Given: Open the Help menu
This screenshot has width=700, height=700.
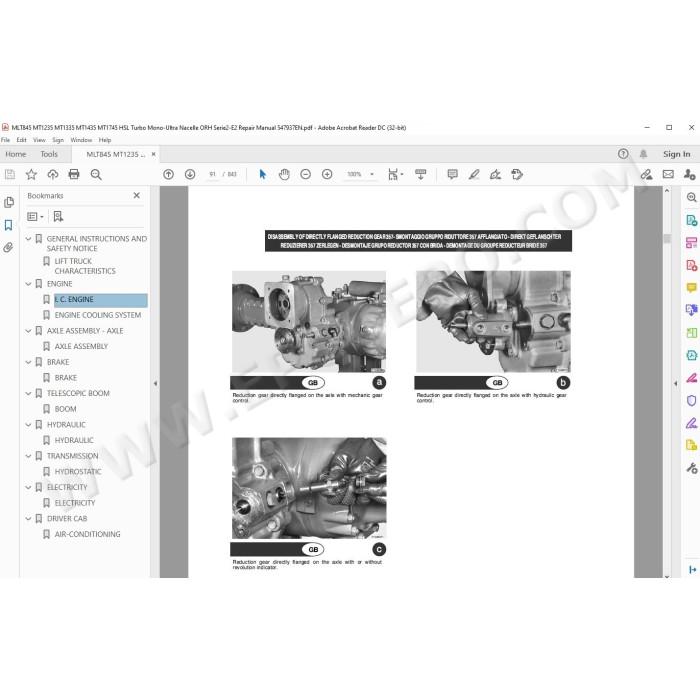Looking at the screenshot, I should coord(105,140).
